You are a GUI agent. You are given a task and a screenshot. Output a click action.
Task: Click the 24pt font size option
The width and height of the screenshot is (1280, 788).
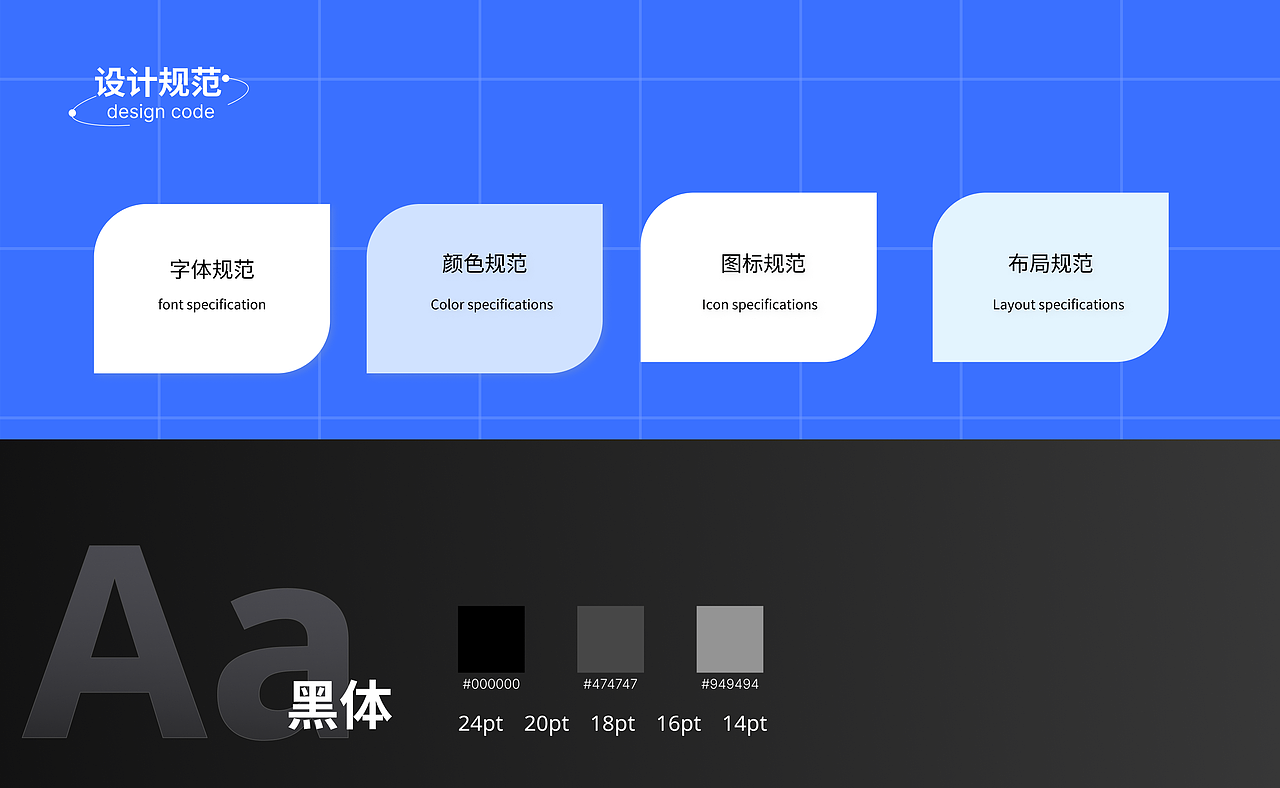pos(480,723)
